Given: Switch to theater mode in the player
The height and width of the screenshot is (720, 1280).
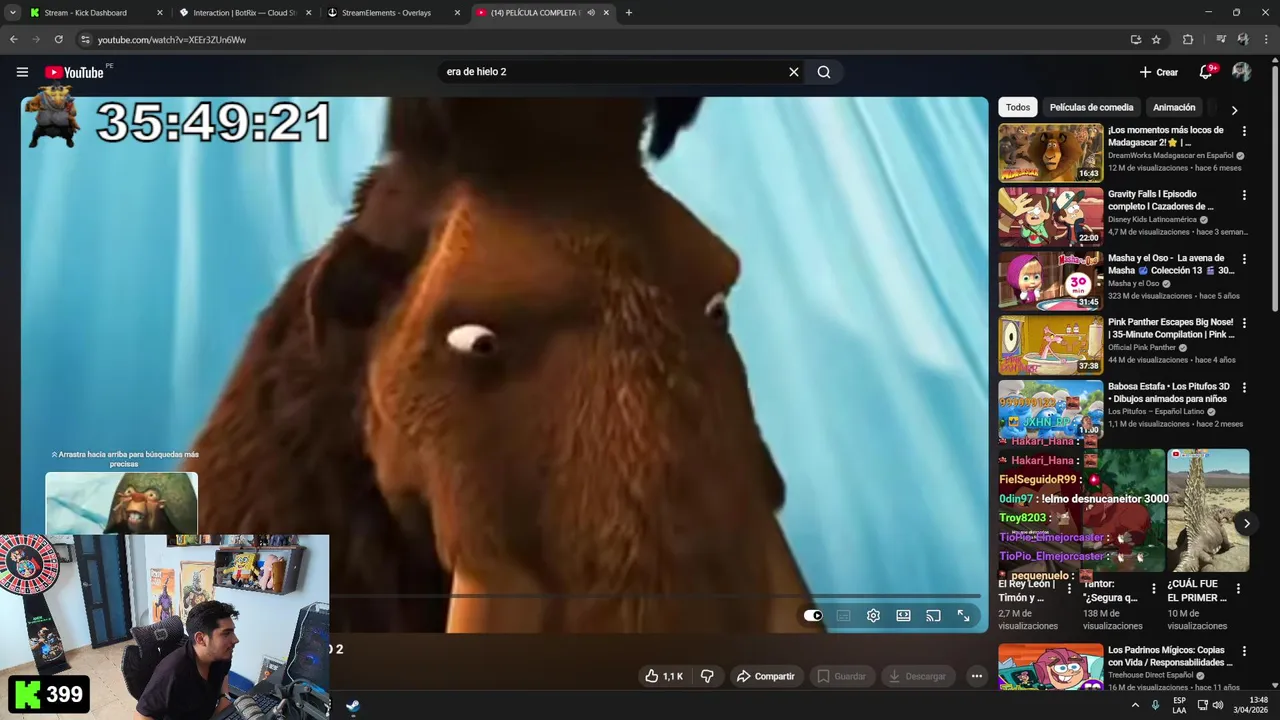Looking at the screenshot, I should tap(903, 616).
